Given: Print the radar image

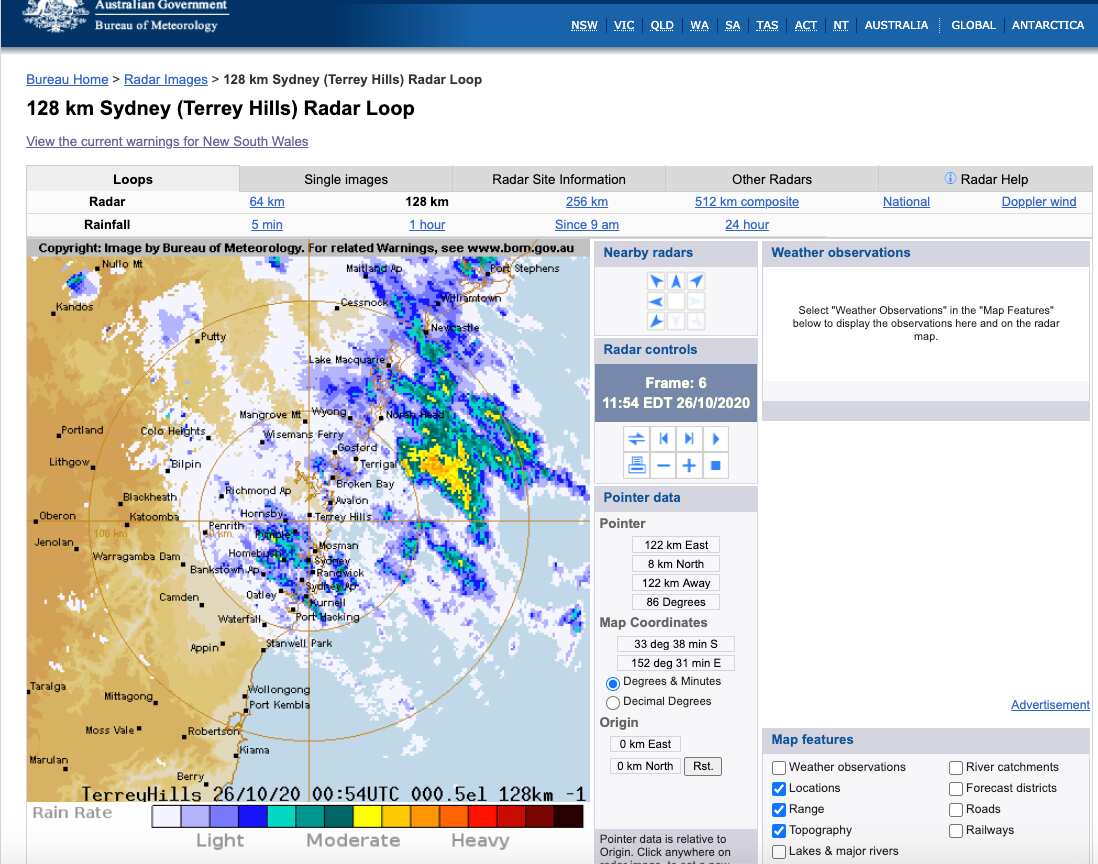Looking at the screenshot, I should coord(637,464).
